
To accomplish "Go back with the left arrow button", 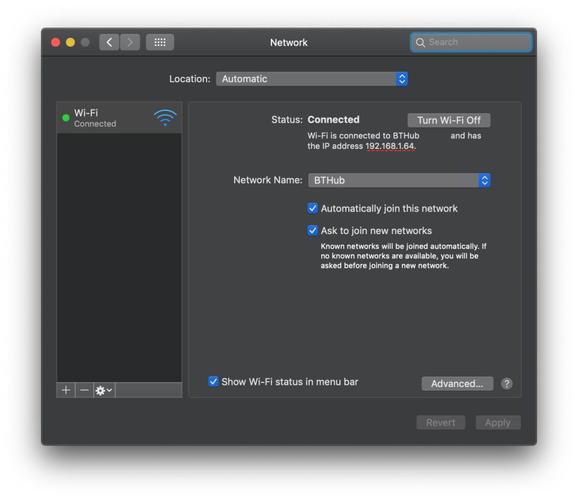I will (x=109, y=42).
